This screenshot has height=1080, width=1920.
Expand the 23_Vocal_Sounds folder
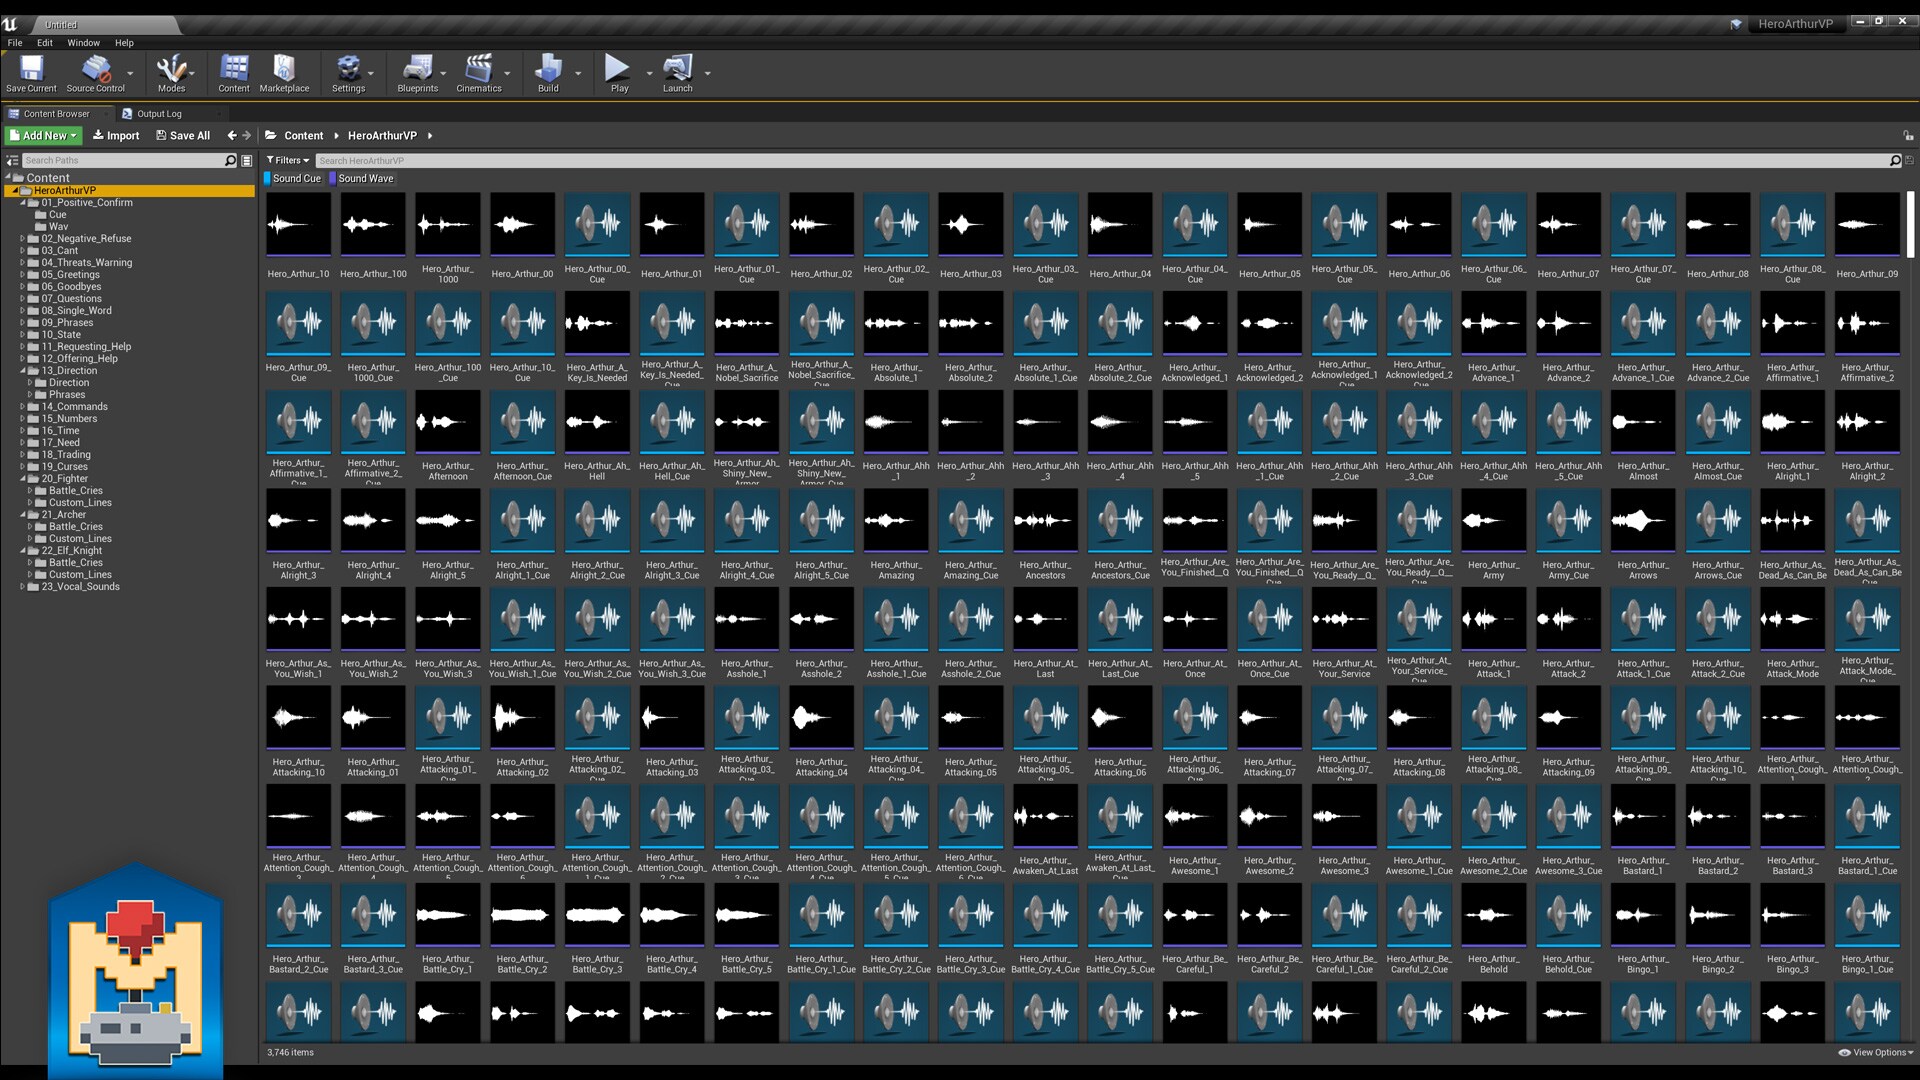pos(23,587)
